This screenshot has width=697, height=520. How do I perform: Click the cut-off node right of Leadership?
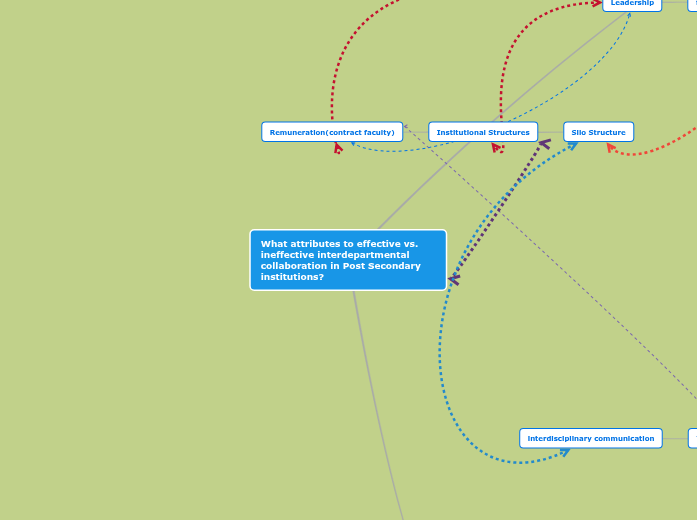(x=692, y=4)
